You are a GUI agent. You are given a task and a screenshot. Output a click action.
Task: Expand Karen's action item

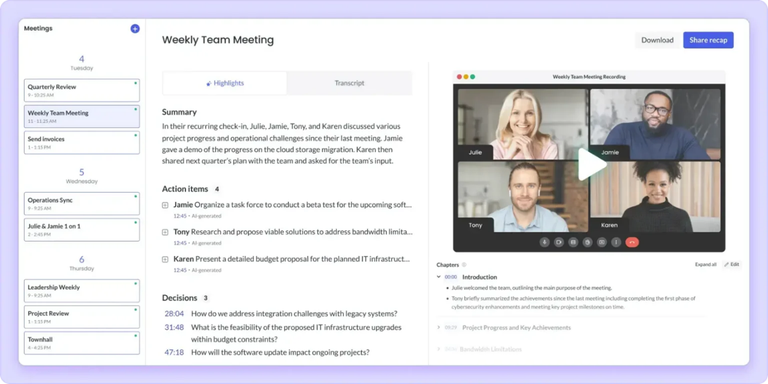pyautogui.click(x=165, y=259)
